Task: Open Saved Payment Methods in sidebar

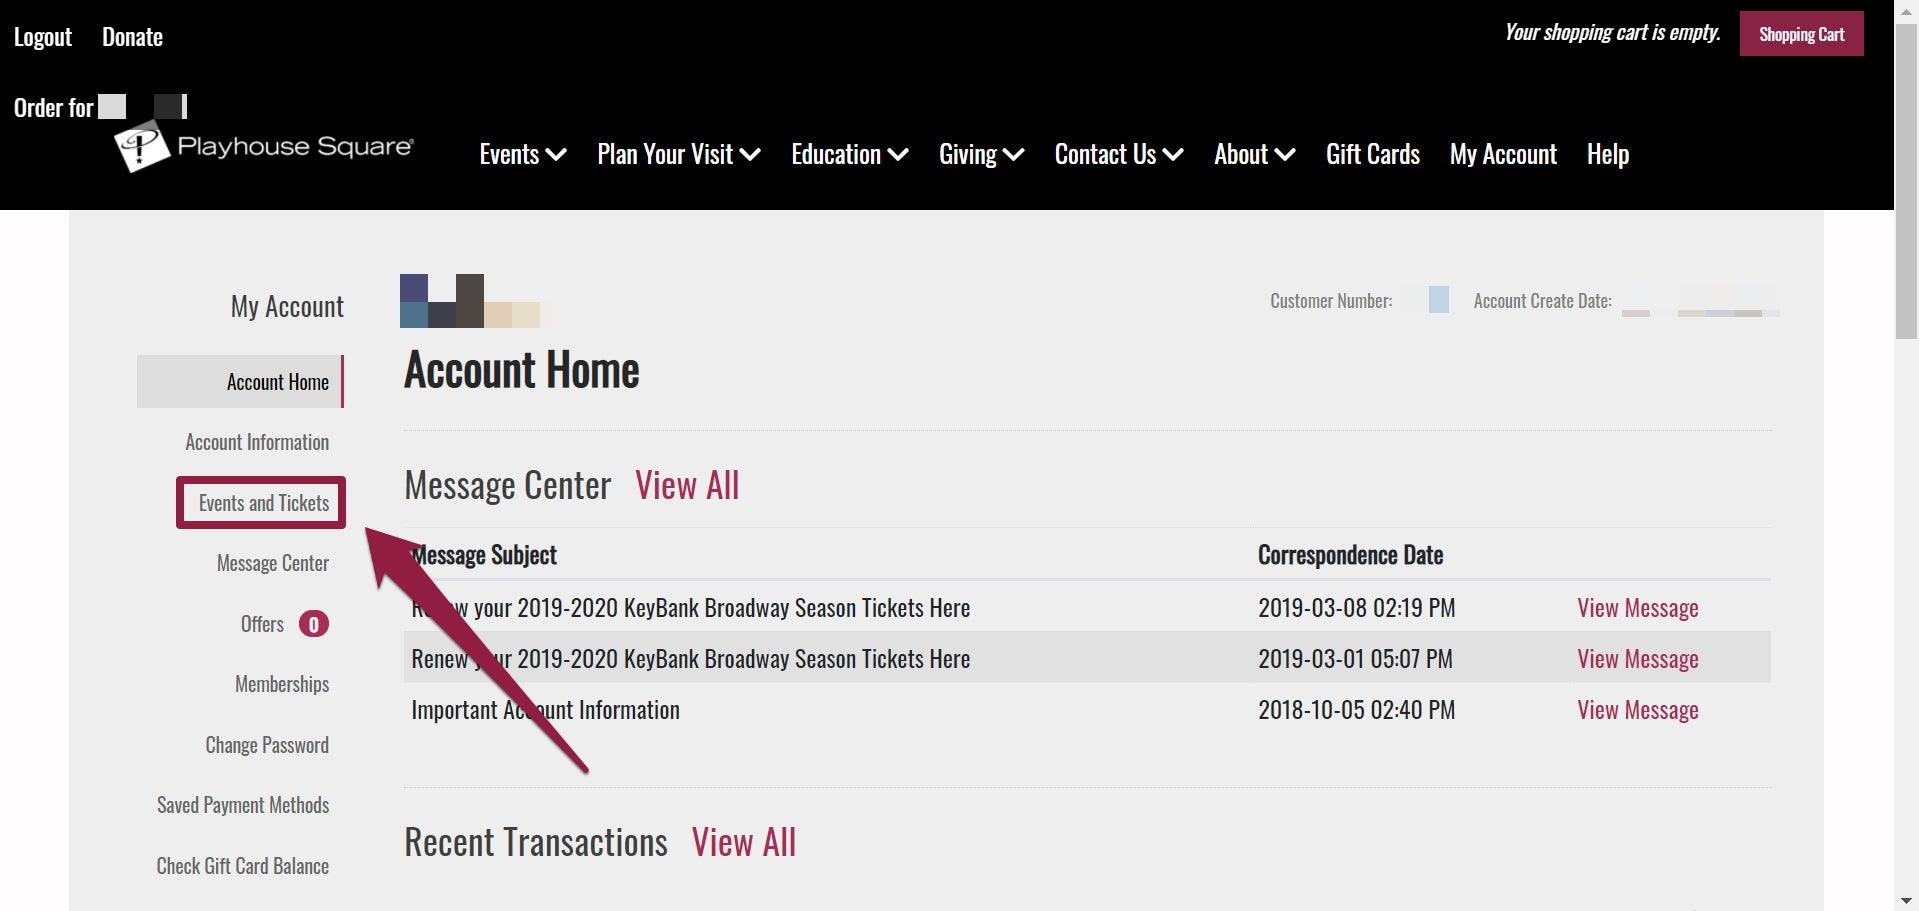Action: point(243,805)
